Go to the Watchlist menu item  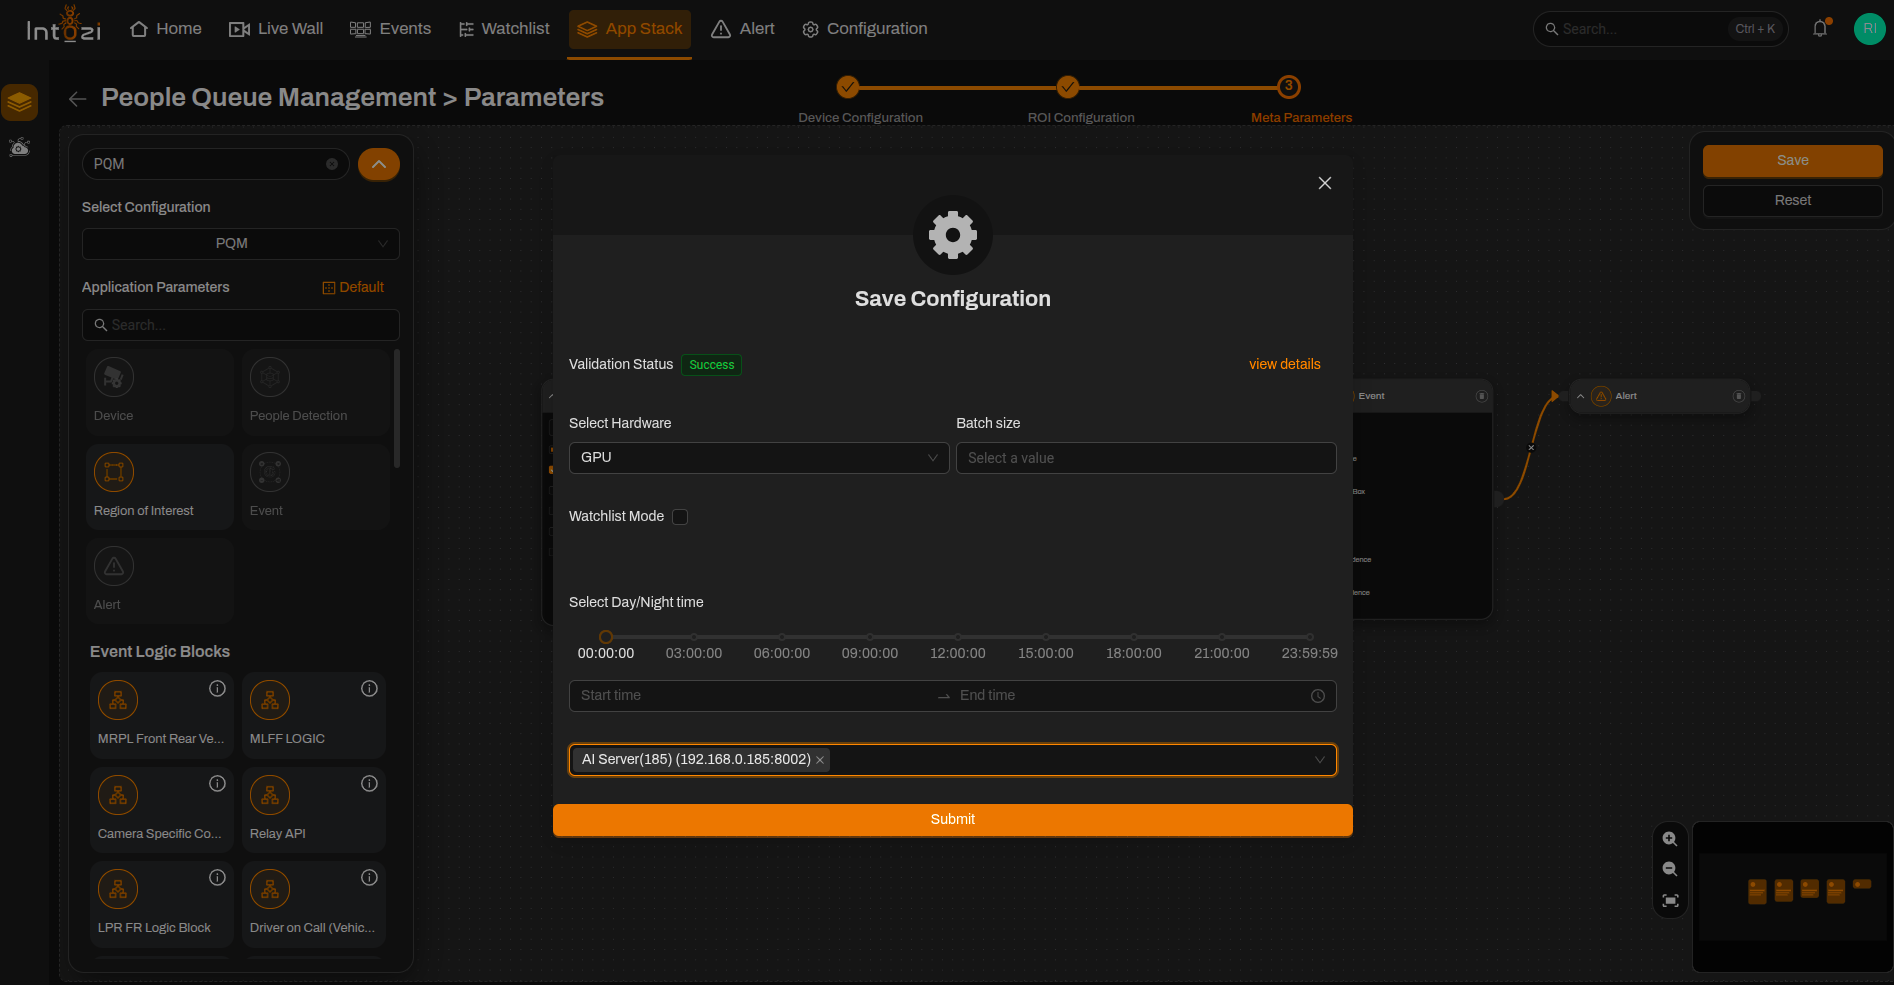point(504,29)
